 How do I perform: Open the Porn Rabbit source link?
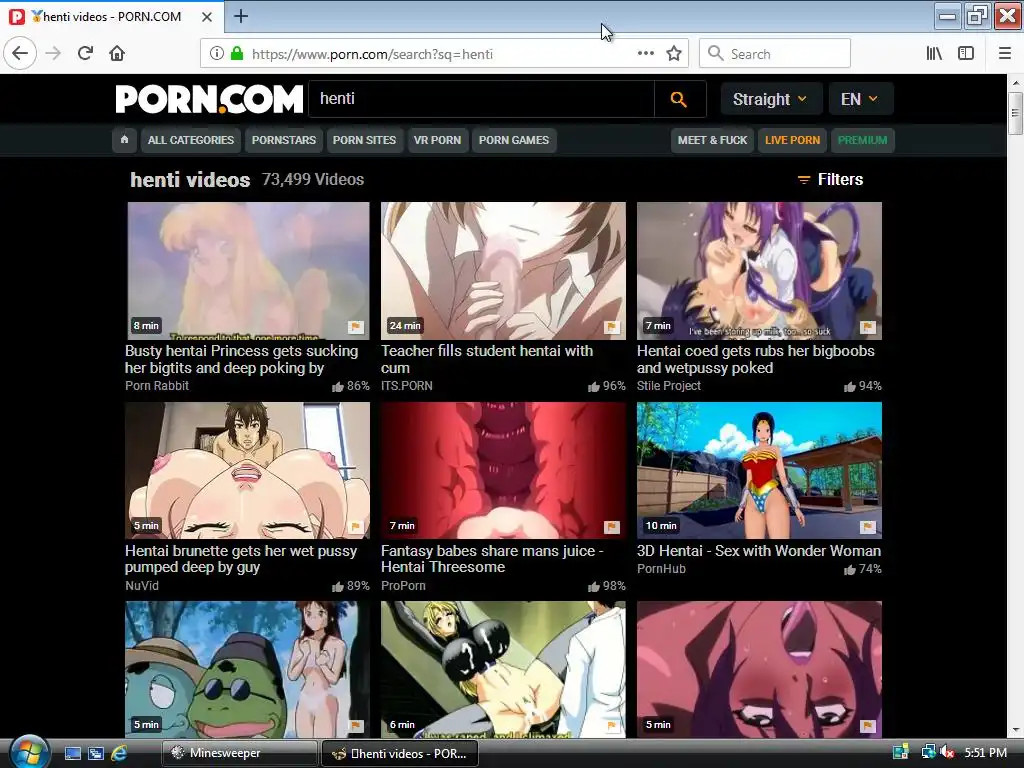point(157,386)
